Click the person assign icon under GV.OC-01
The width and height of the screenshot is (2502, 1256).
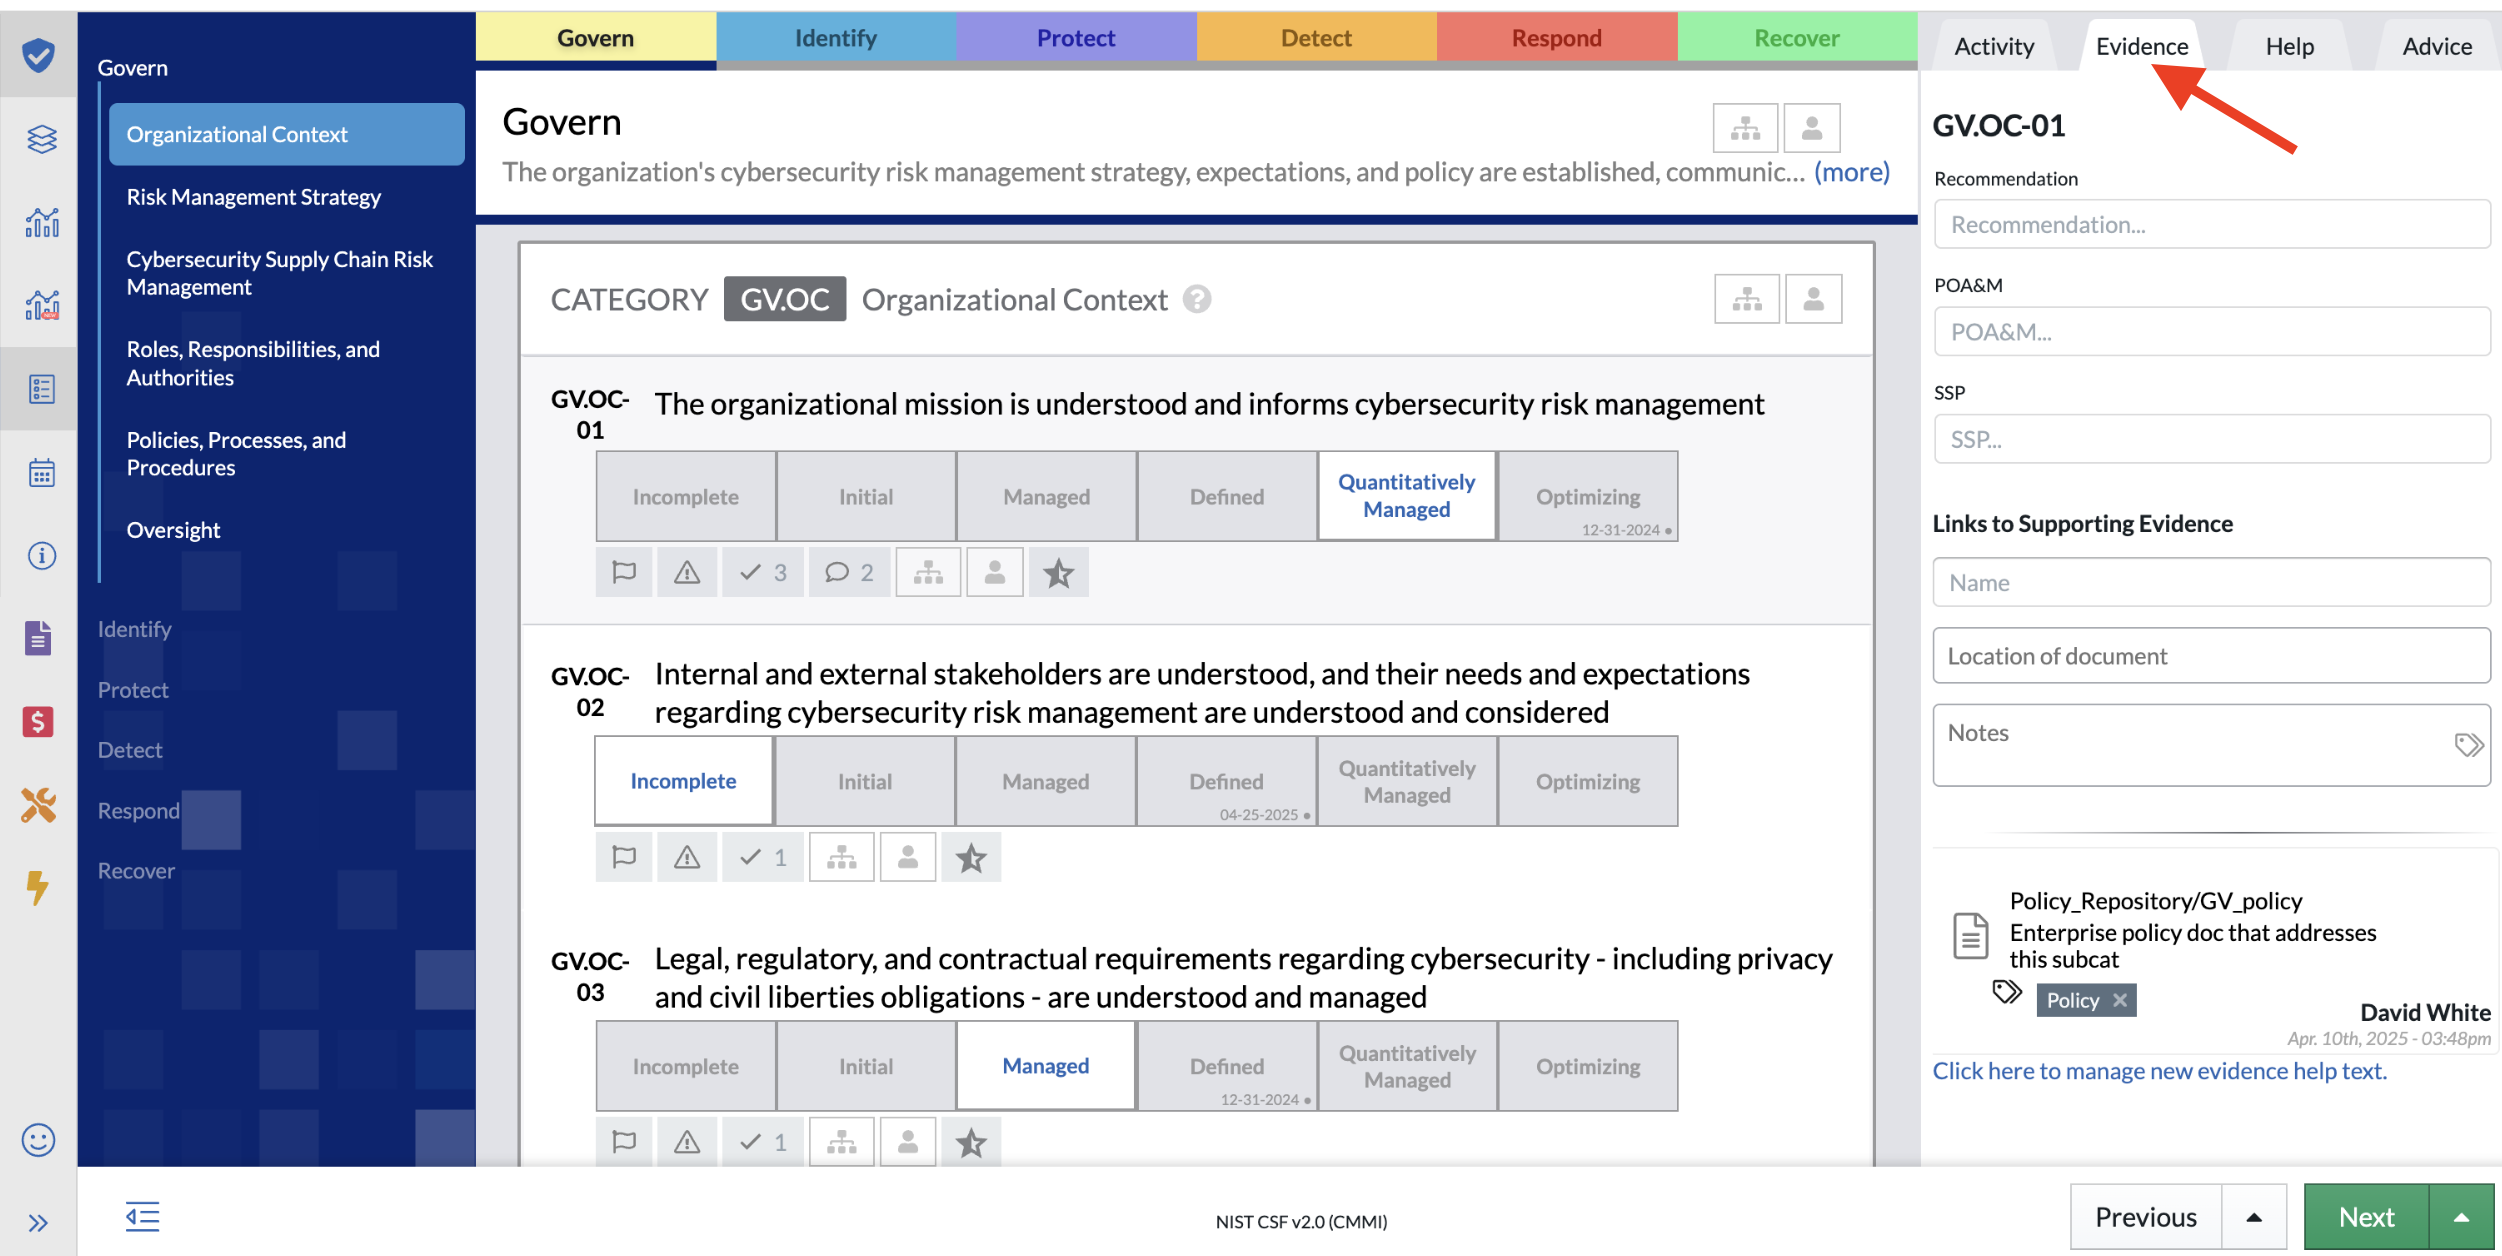coord(995,572)
